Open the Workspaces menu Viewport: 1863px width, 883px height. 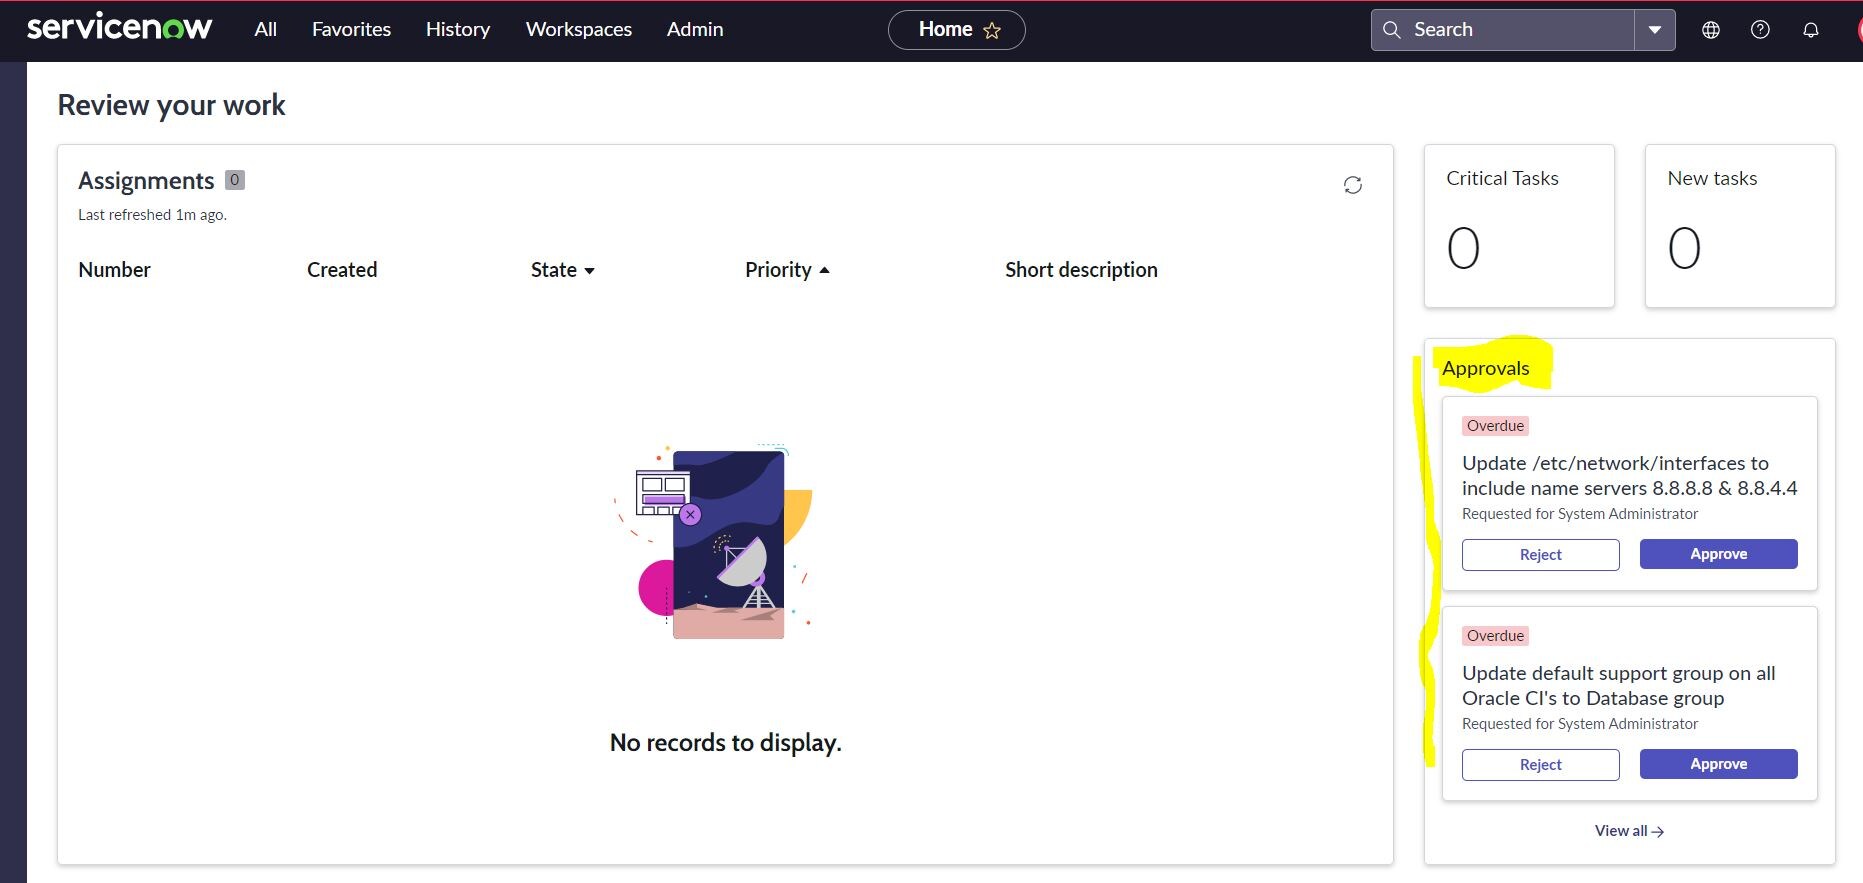pos(579,30)
